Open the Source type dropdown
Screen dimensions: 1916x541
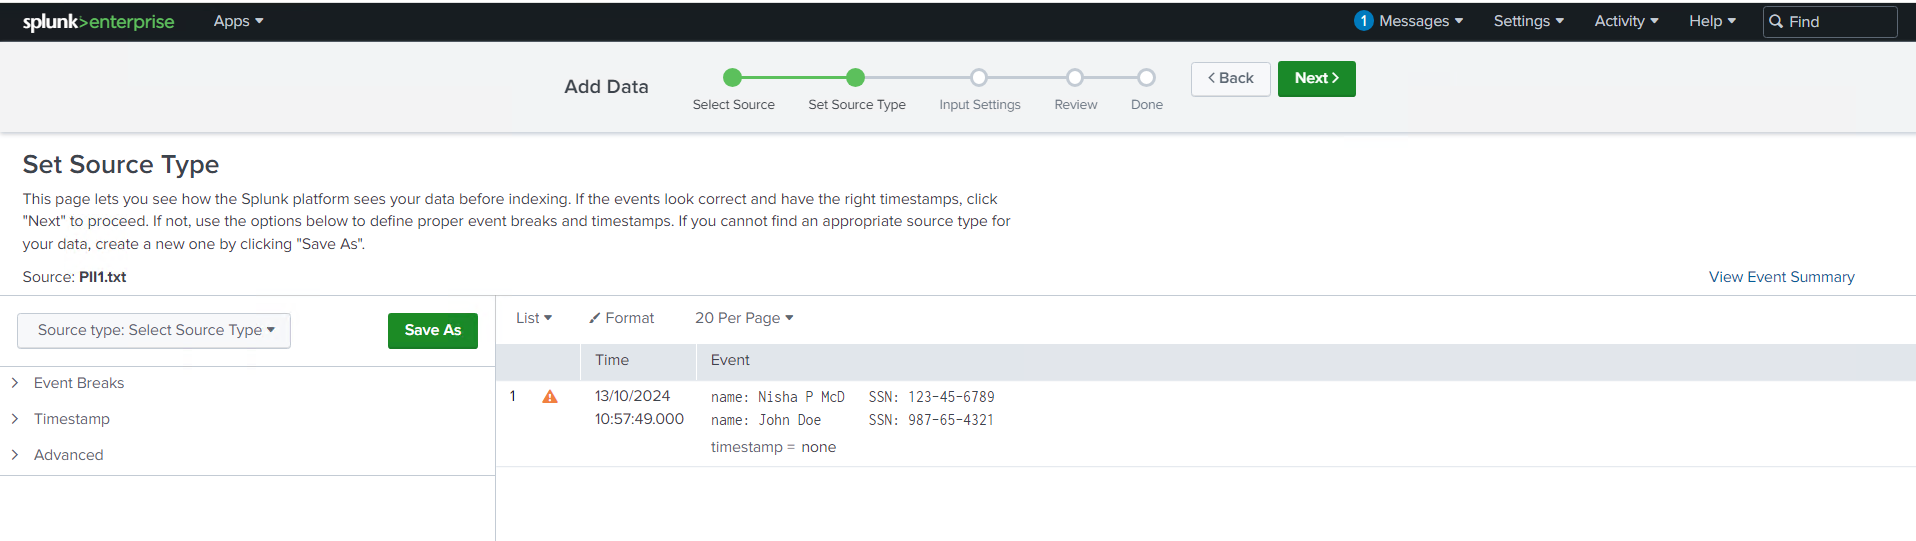click(x=154, y=330)
